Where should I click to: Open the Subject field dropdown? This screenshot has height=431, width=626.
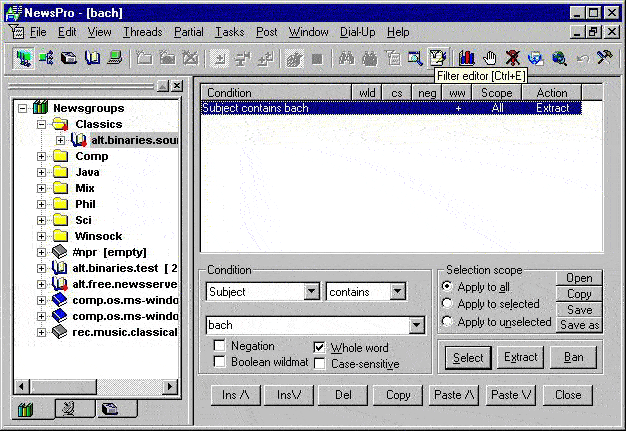click(311, 292)
